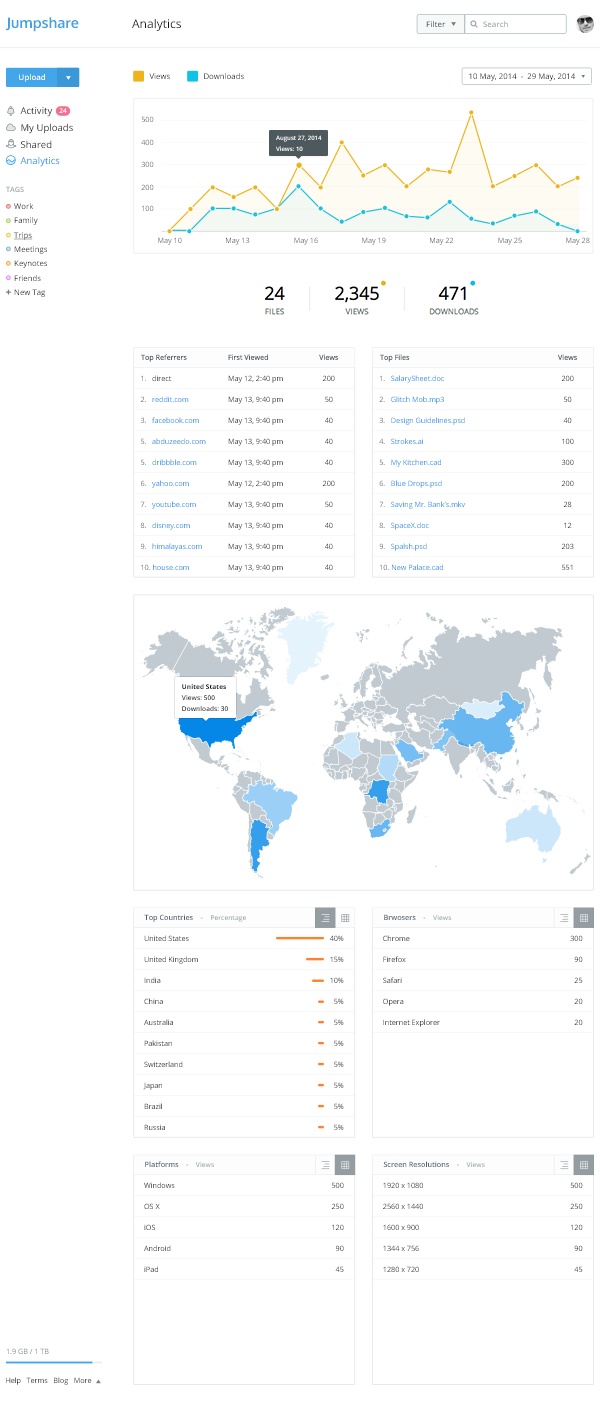600x1409 pixels.
Task: Open the date range selector
Action: 526,75
